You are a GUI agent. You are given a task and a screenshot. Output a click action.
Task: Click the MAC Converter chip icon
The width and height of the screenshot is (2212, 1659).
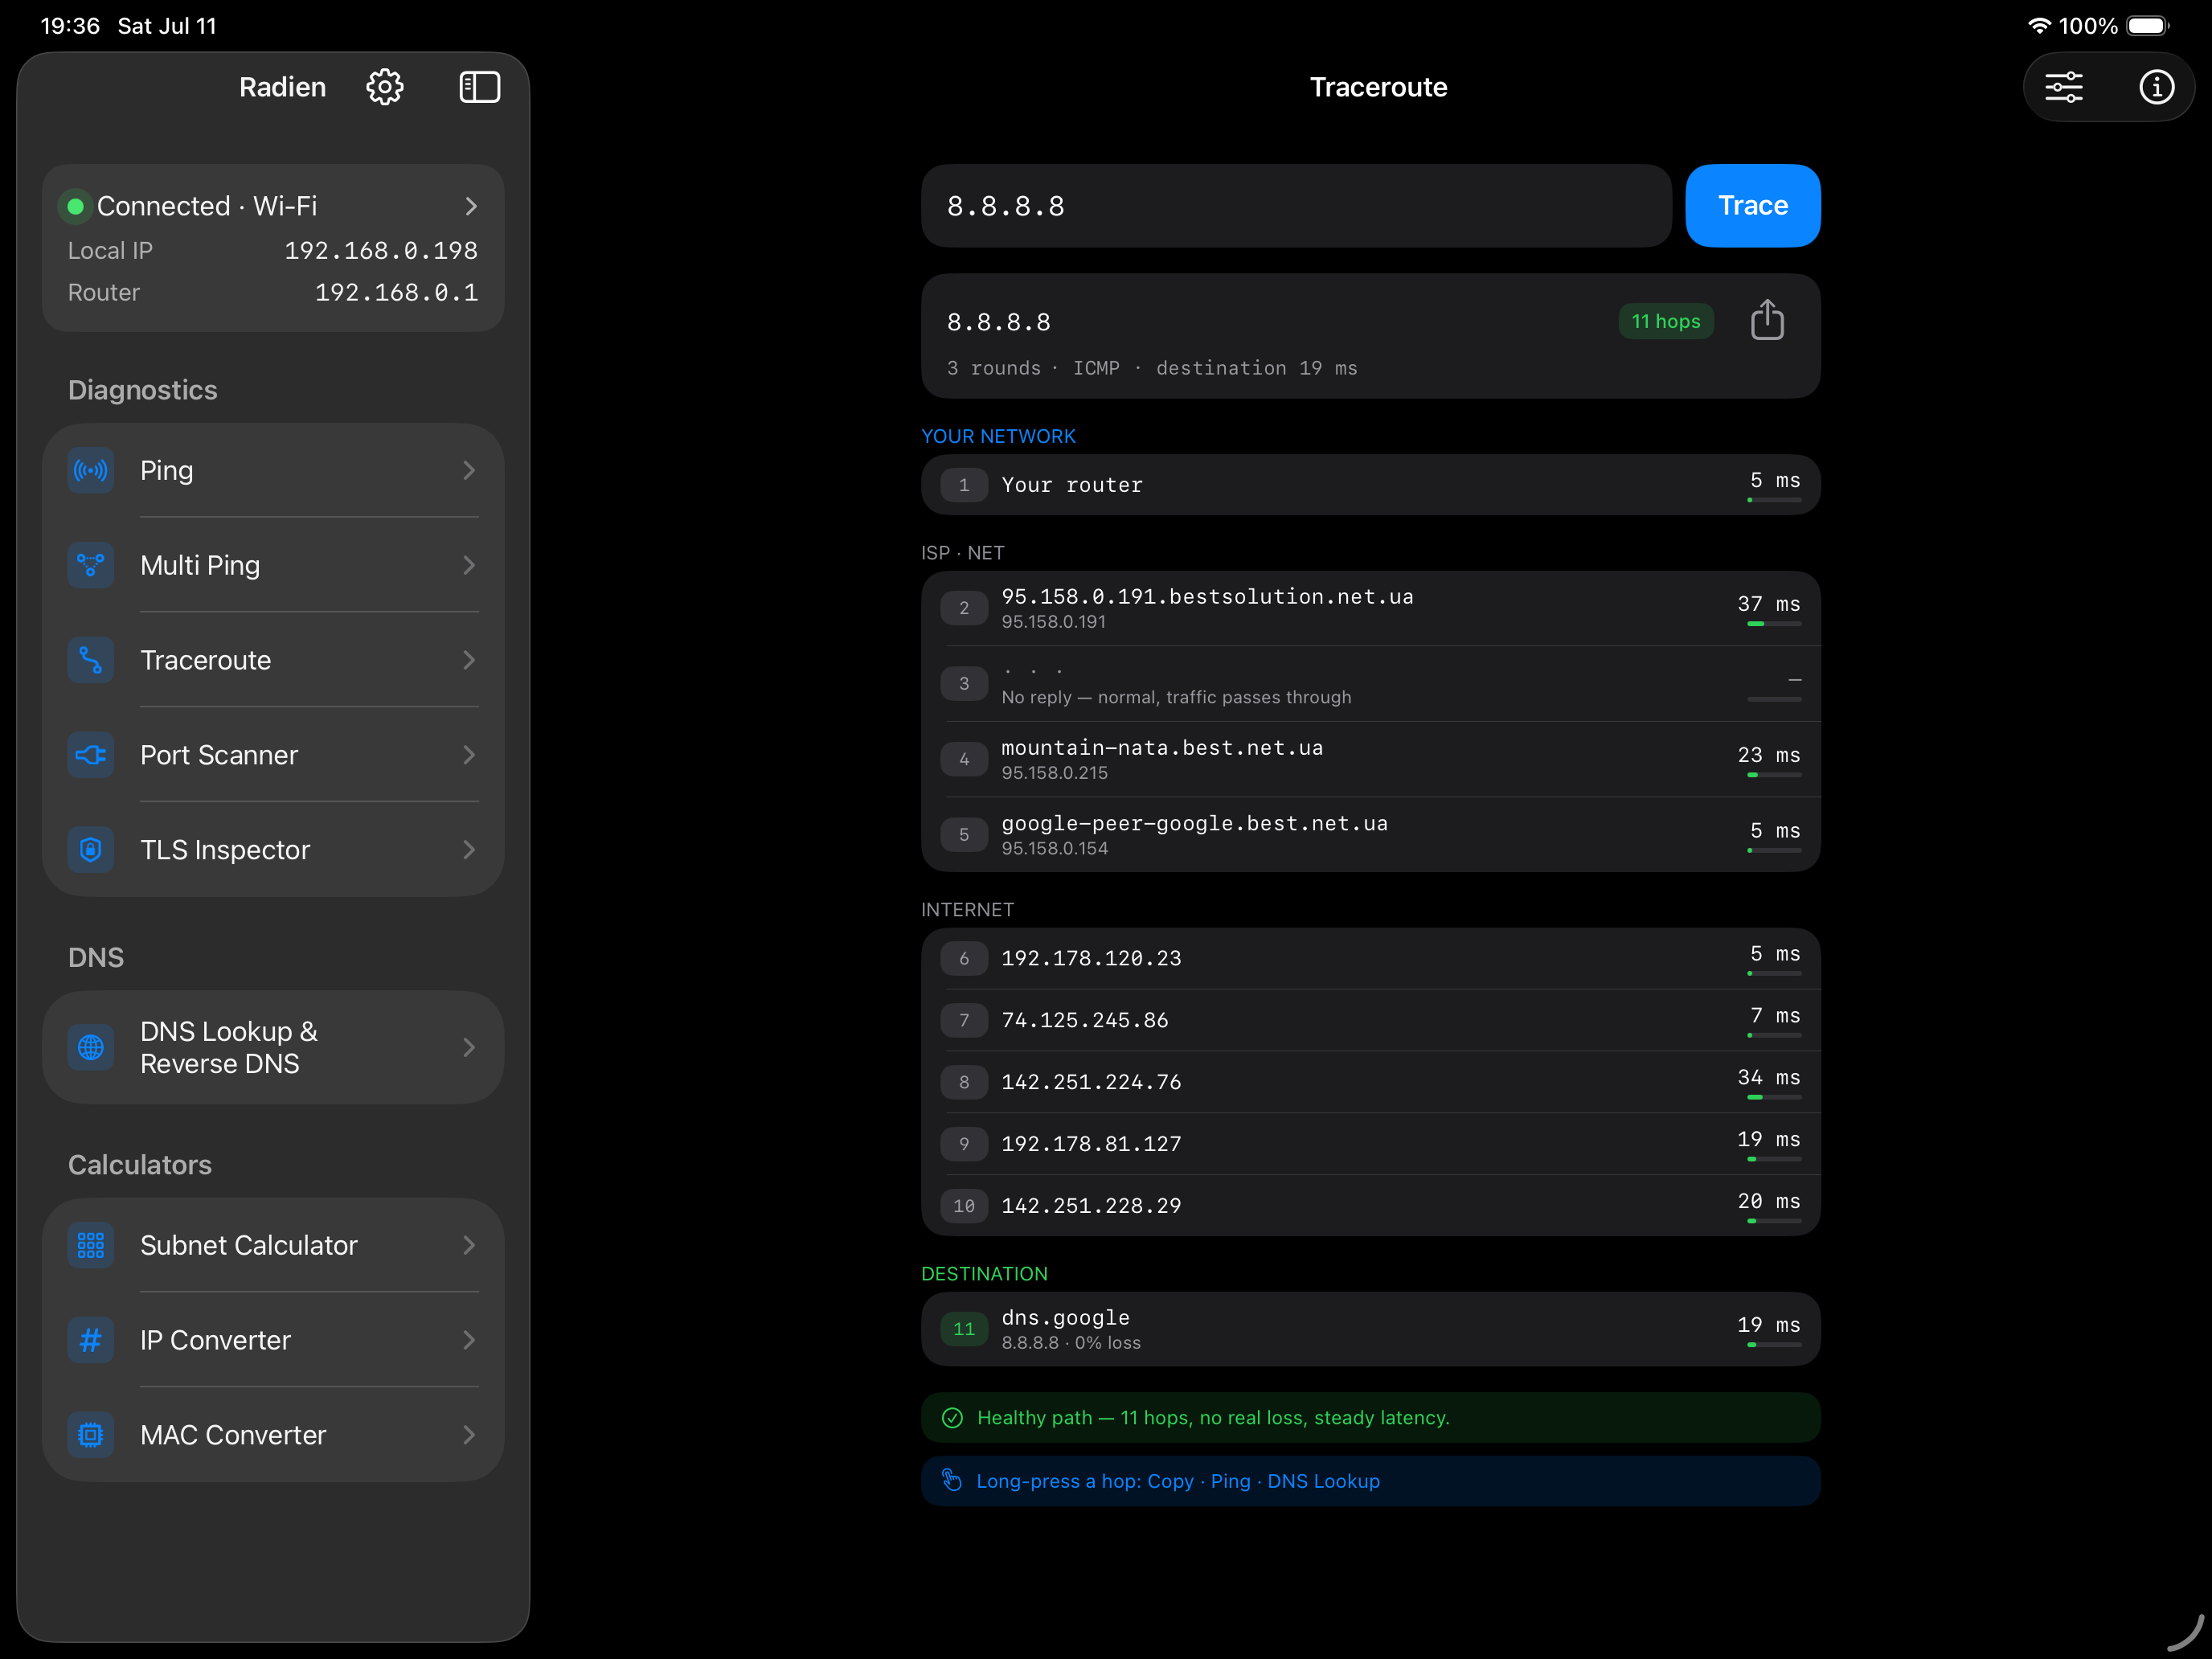(91, 1435)
